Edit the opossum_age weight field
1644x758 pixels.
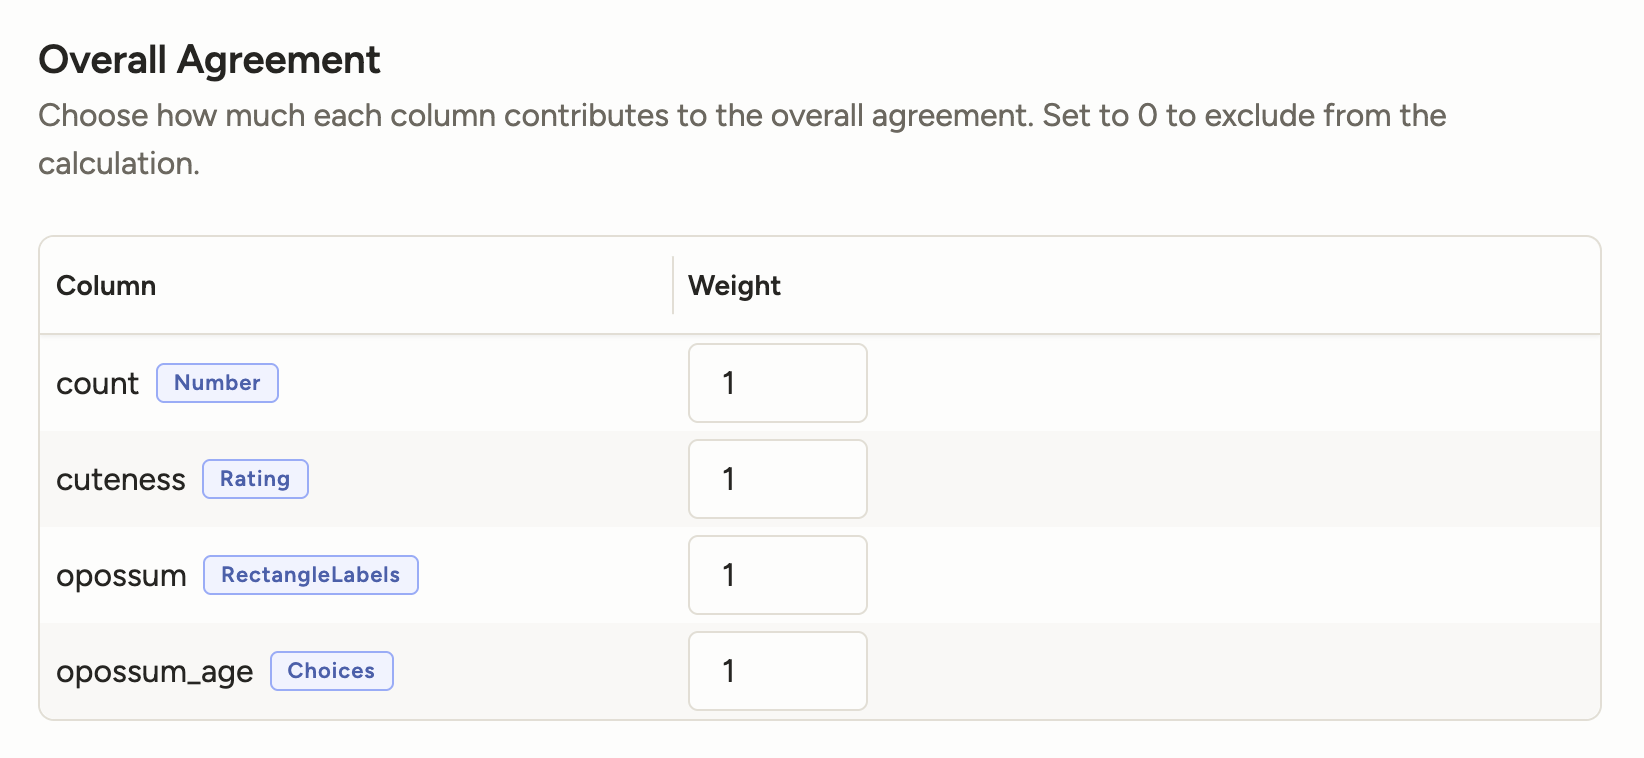tap(777, 671)
